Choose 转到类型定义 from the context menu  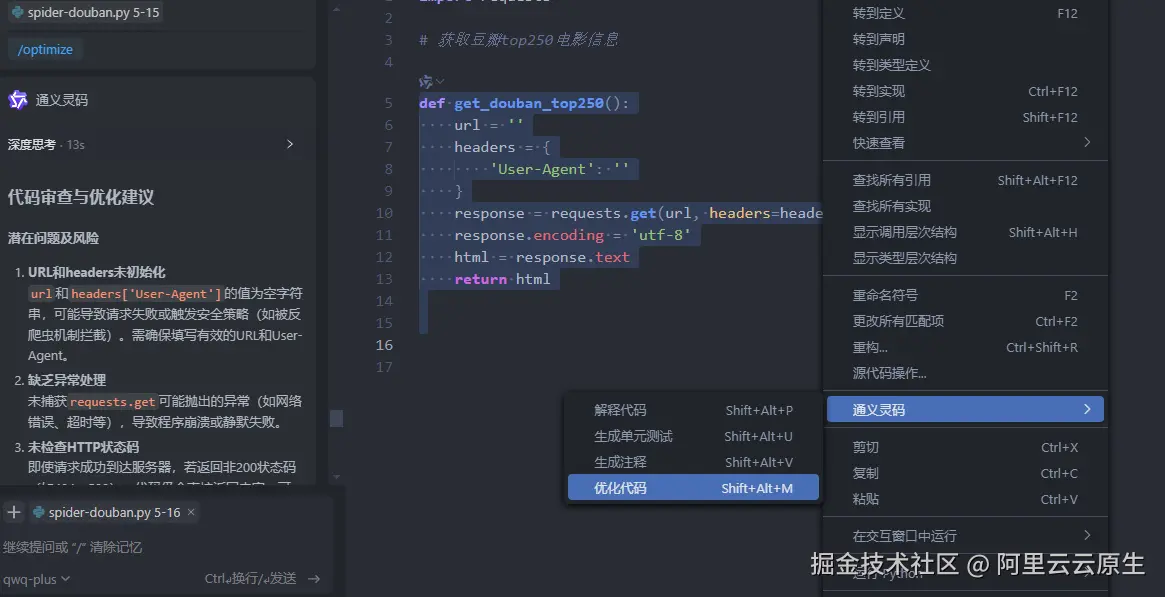point(965,65)
